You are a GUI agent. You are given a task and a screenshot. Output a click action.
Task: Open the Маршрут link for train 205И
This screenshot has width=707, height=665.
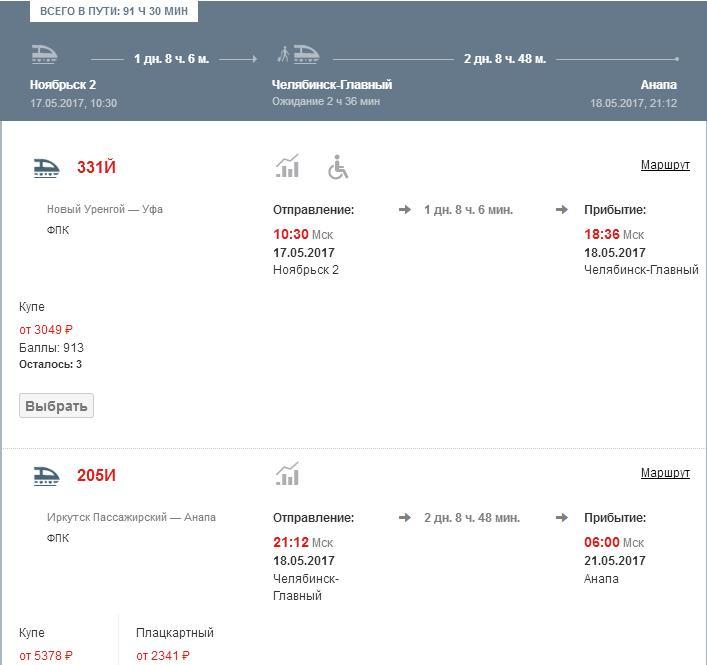665,473
